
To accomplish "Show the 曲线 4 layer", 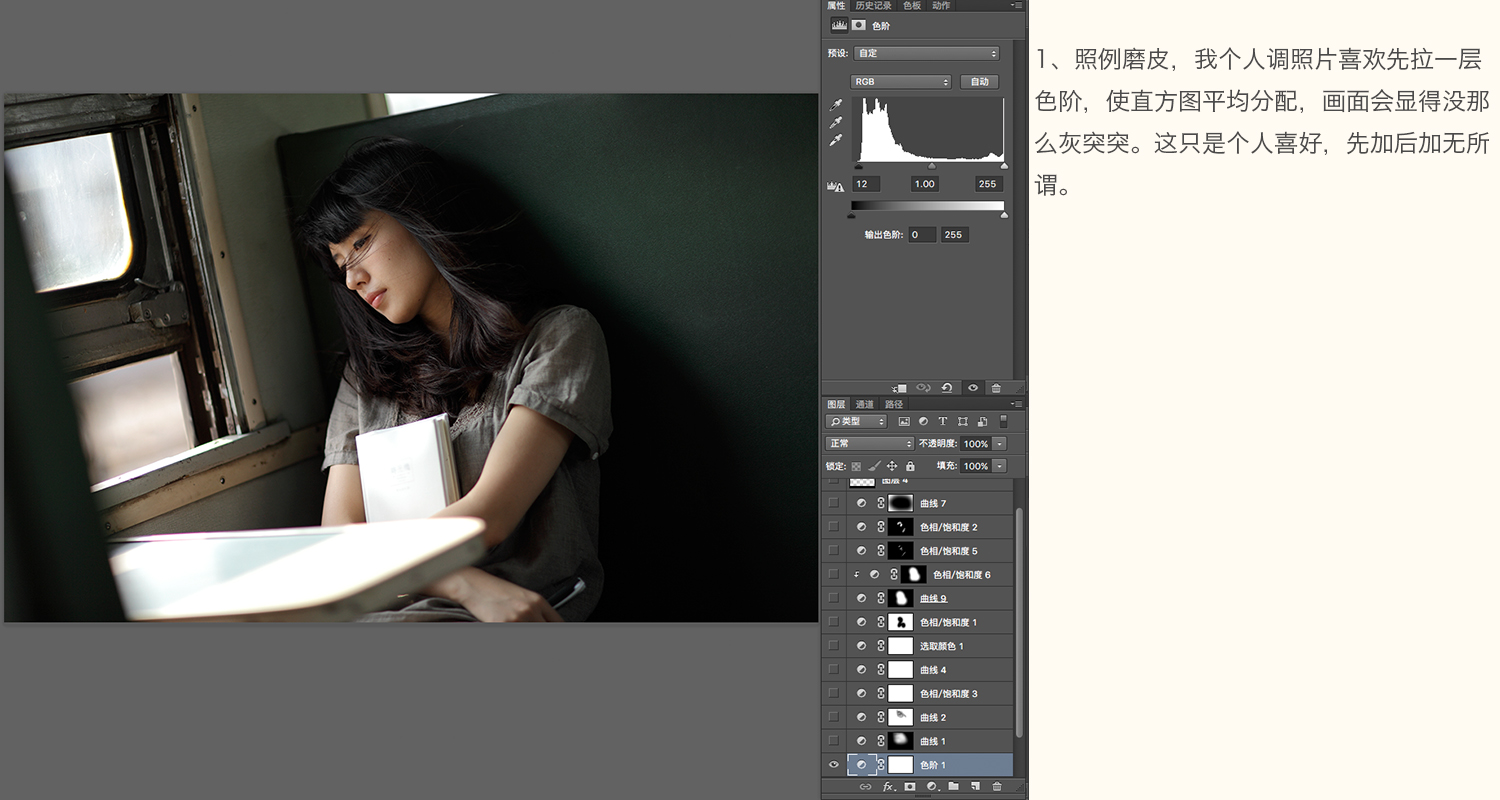I will tap(834, 670).
